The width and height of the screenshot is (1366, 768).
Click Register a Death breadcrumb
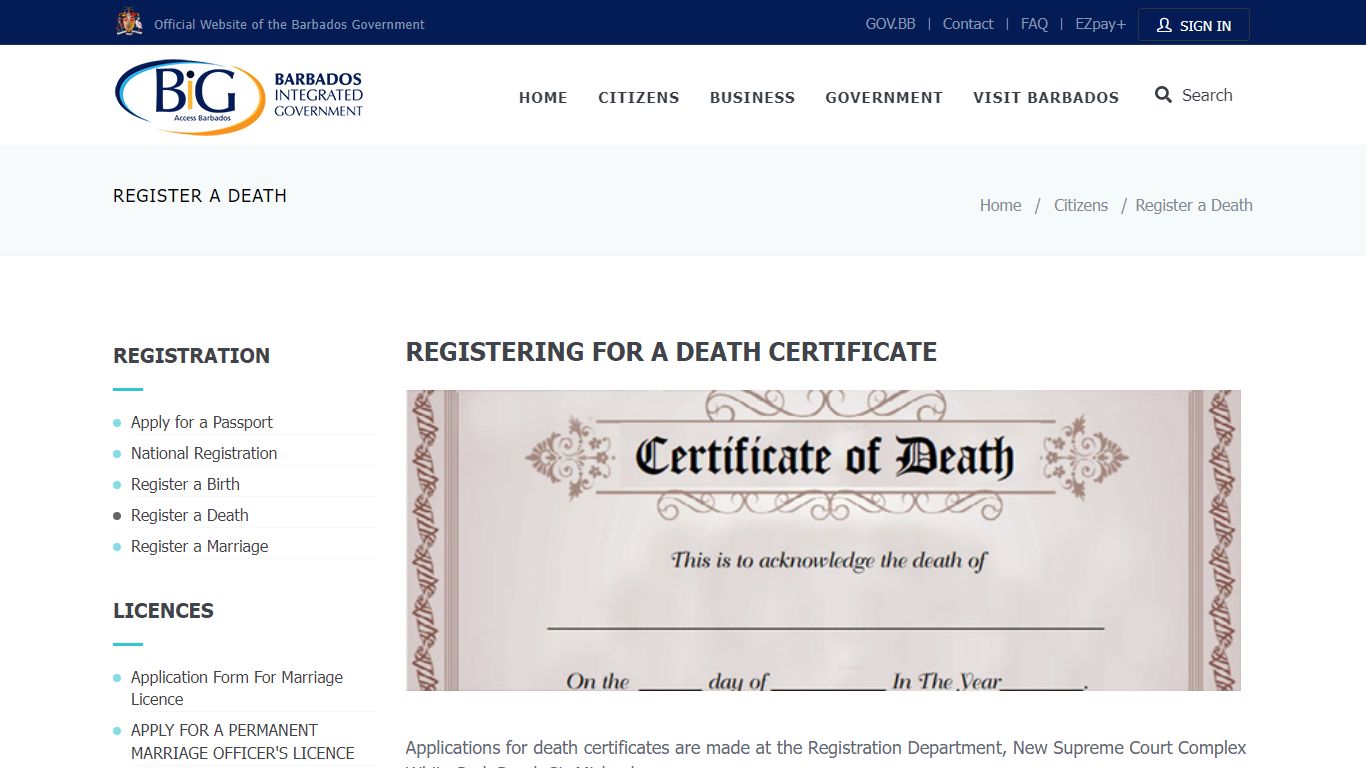tap(1194, 205)
